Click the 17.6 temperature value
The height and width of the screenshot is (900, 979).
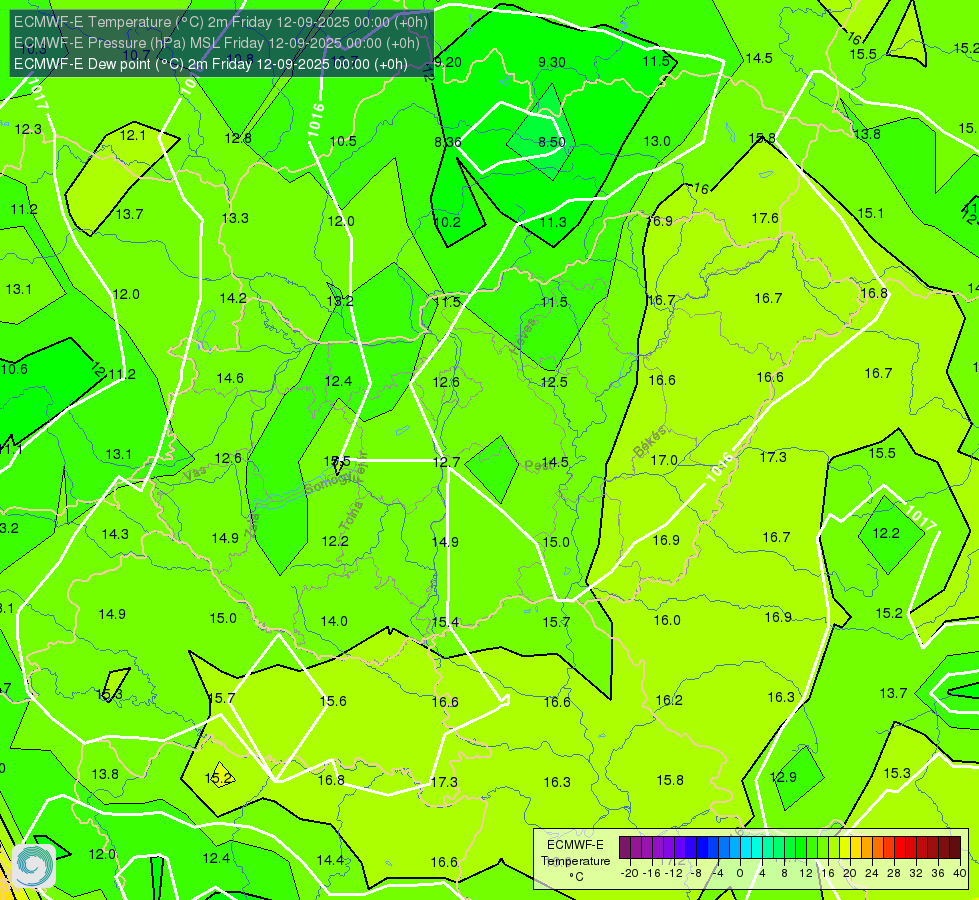click(765, 219)
